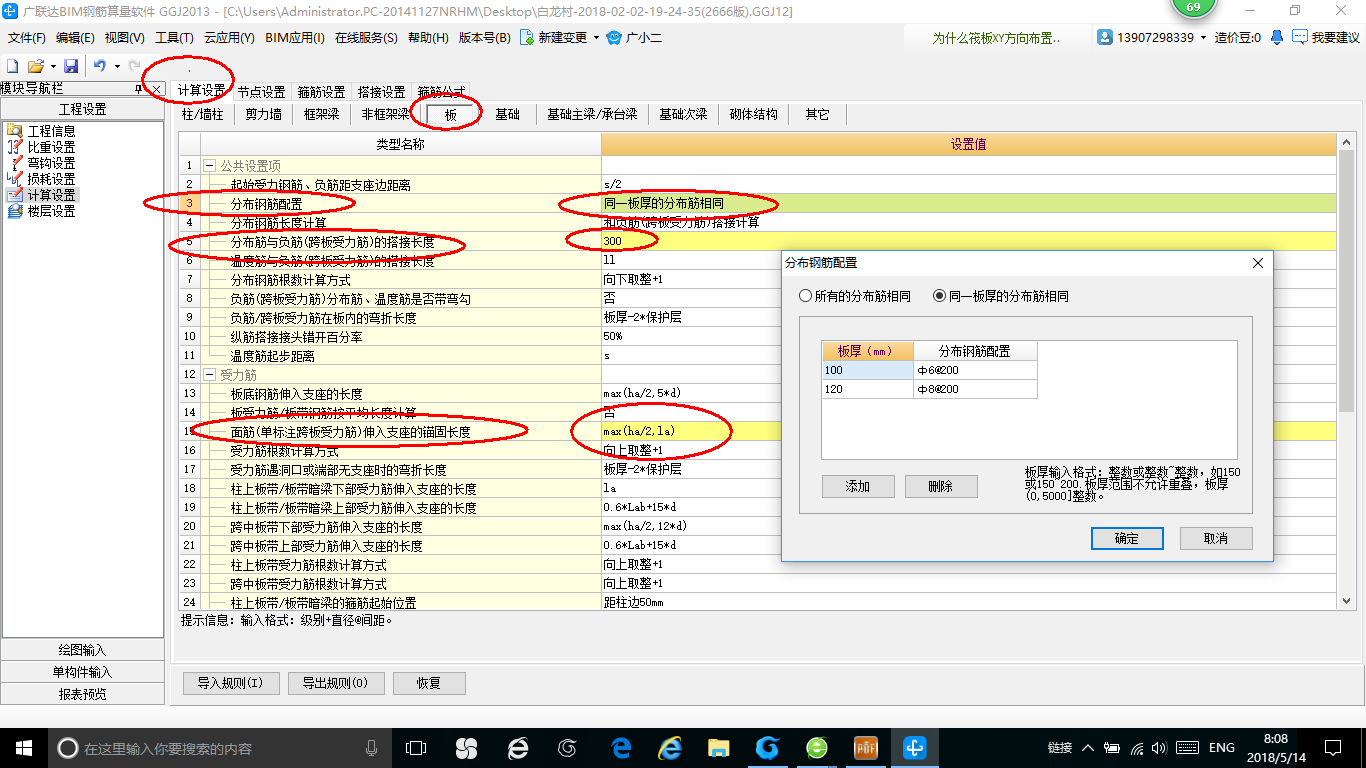1366x768 pixels.
Task: Click the Undo arrow icon
Action: 100,66
